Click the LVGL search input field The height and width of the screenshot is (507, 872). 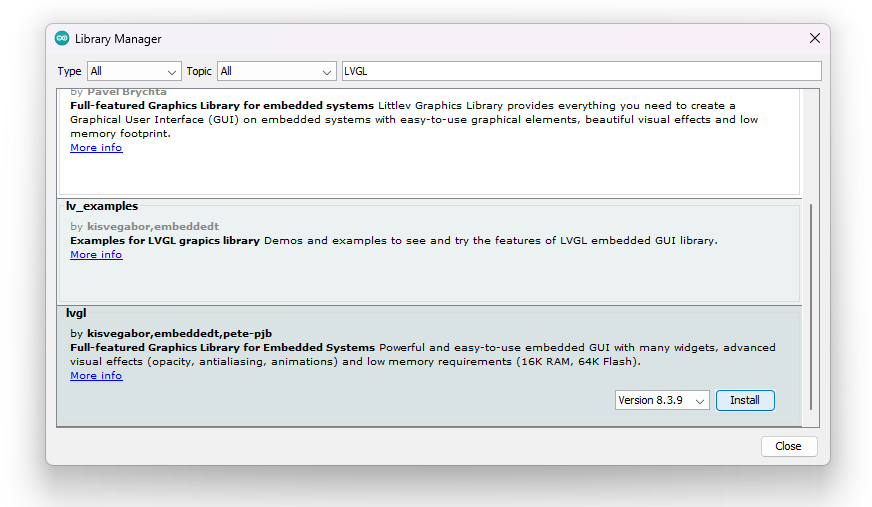click(580, 71)
